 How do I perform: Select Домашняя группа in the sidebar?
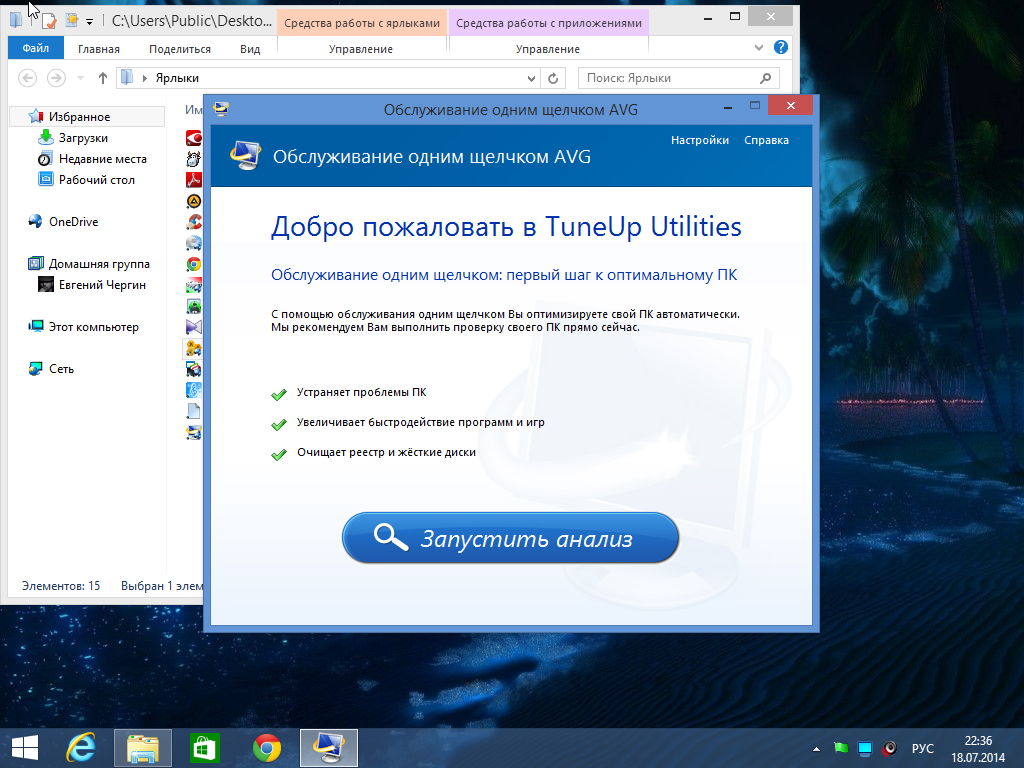[x=99, y=264]
